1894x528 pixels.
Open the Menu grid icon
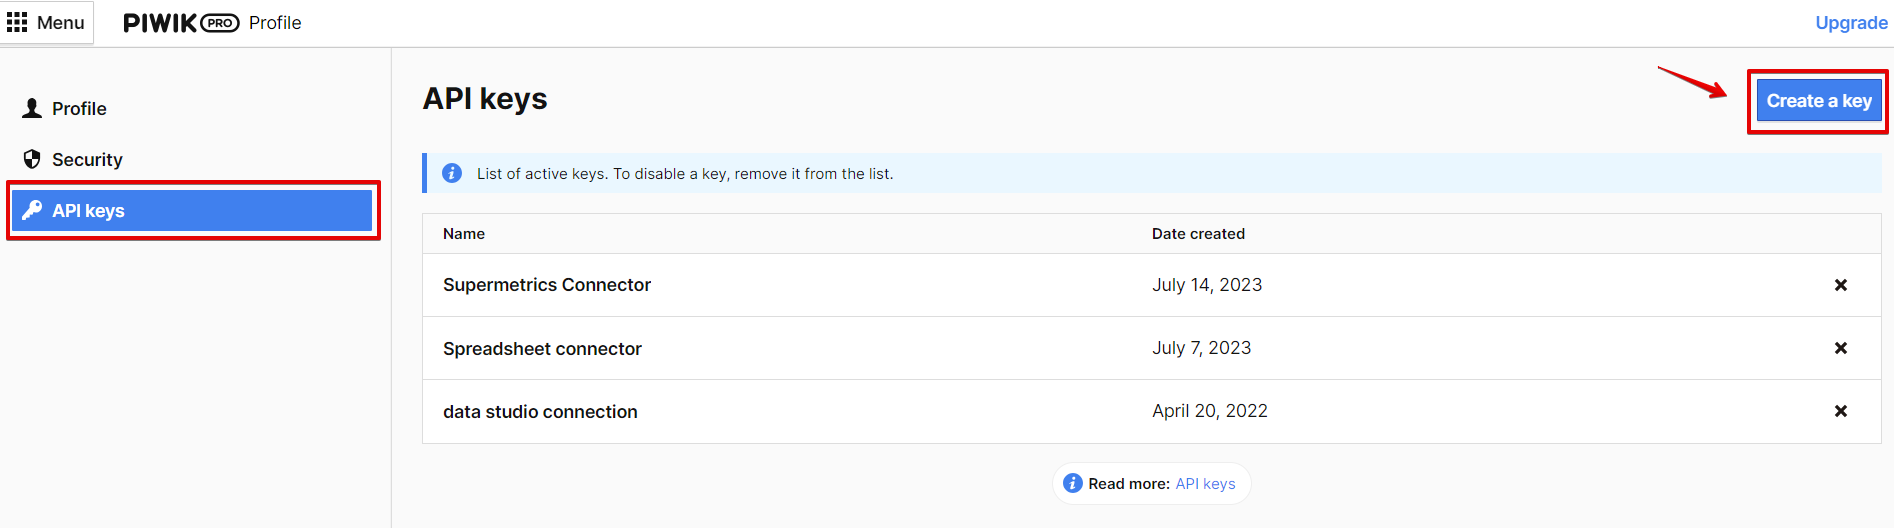click(x=17, y=22)
